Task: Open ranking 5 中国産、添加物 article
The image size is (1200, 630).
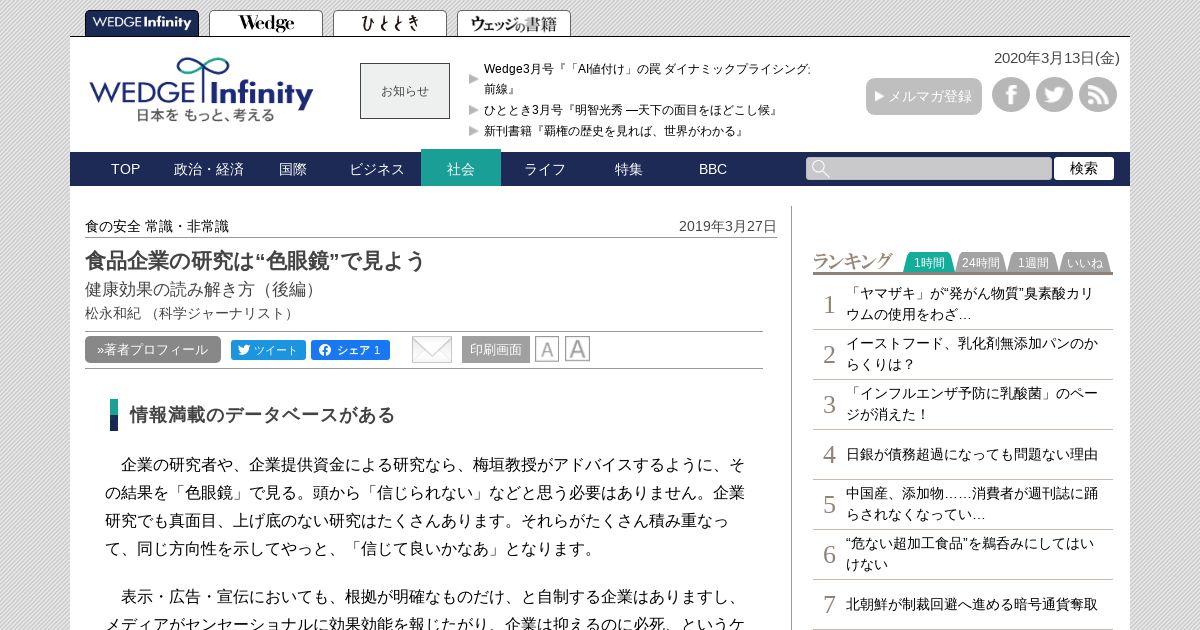Action: (972, 504)
